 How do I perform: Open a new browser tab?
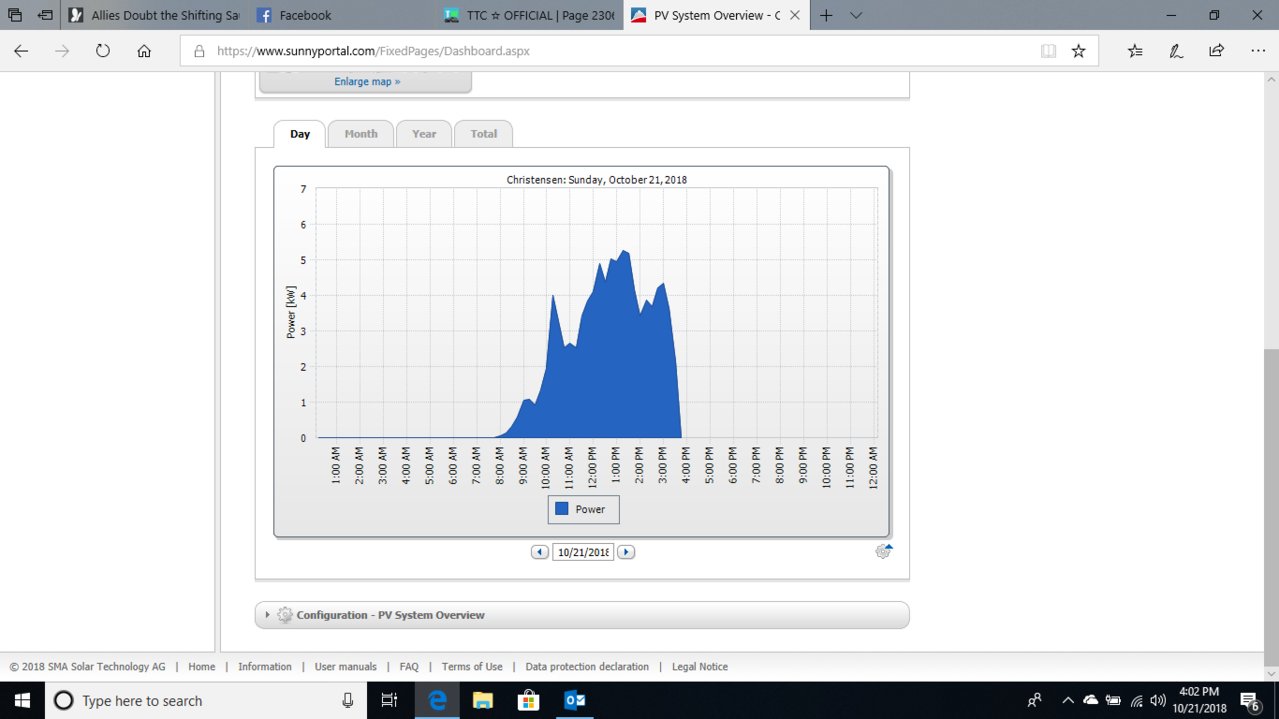[x=826, y=15]
